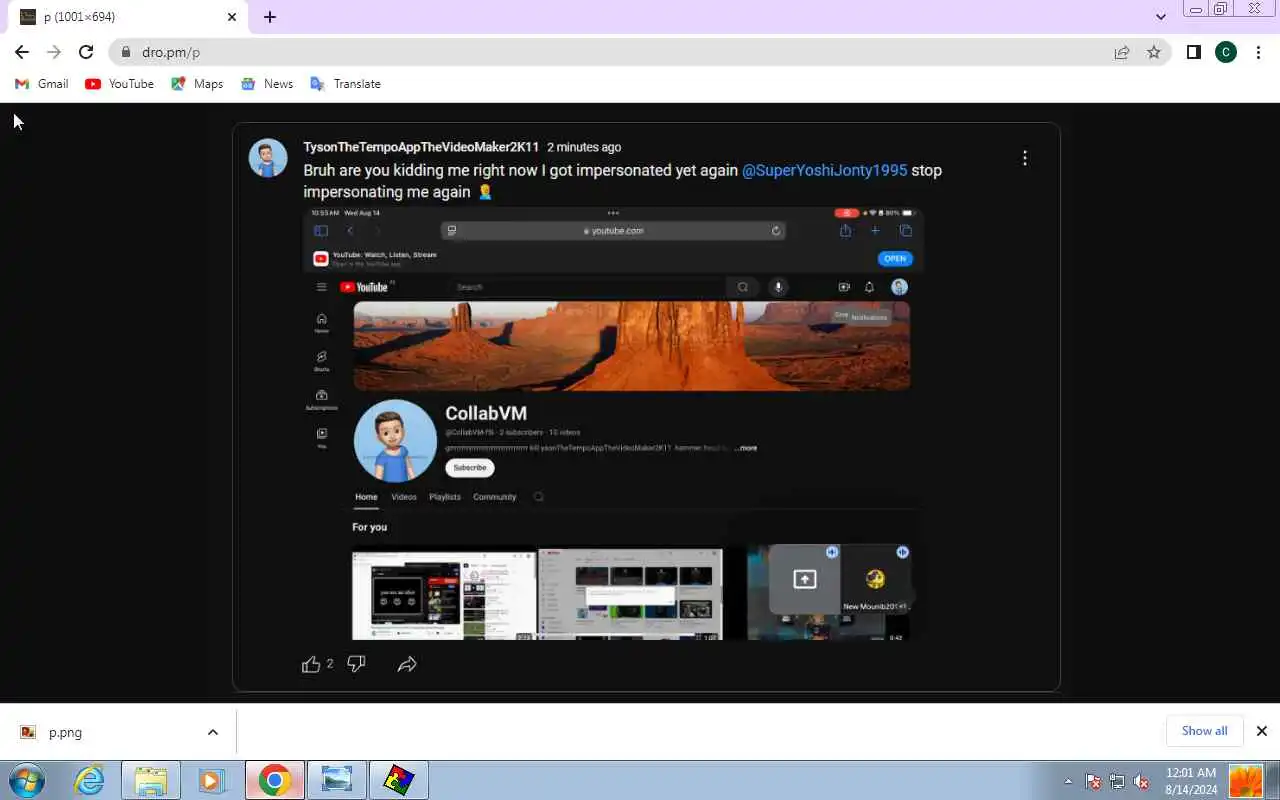1280x800 pixels.
Task: Click TysonTheTempoAppTheVideoMaker2K11 username
Action: click(x=421, y=147)
